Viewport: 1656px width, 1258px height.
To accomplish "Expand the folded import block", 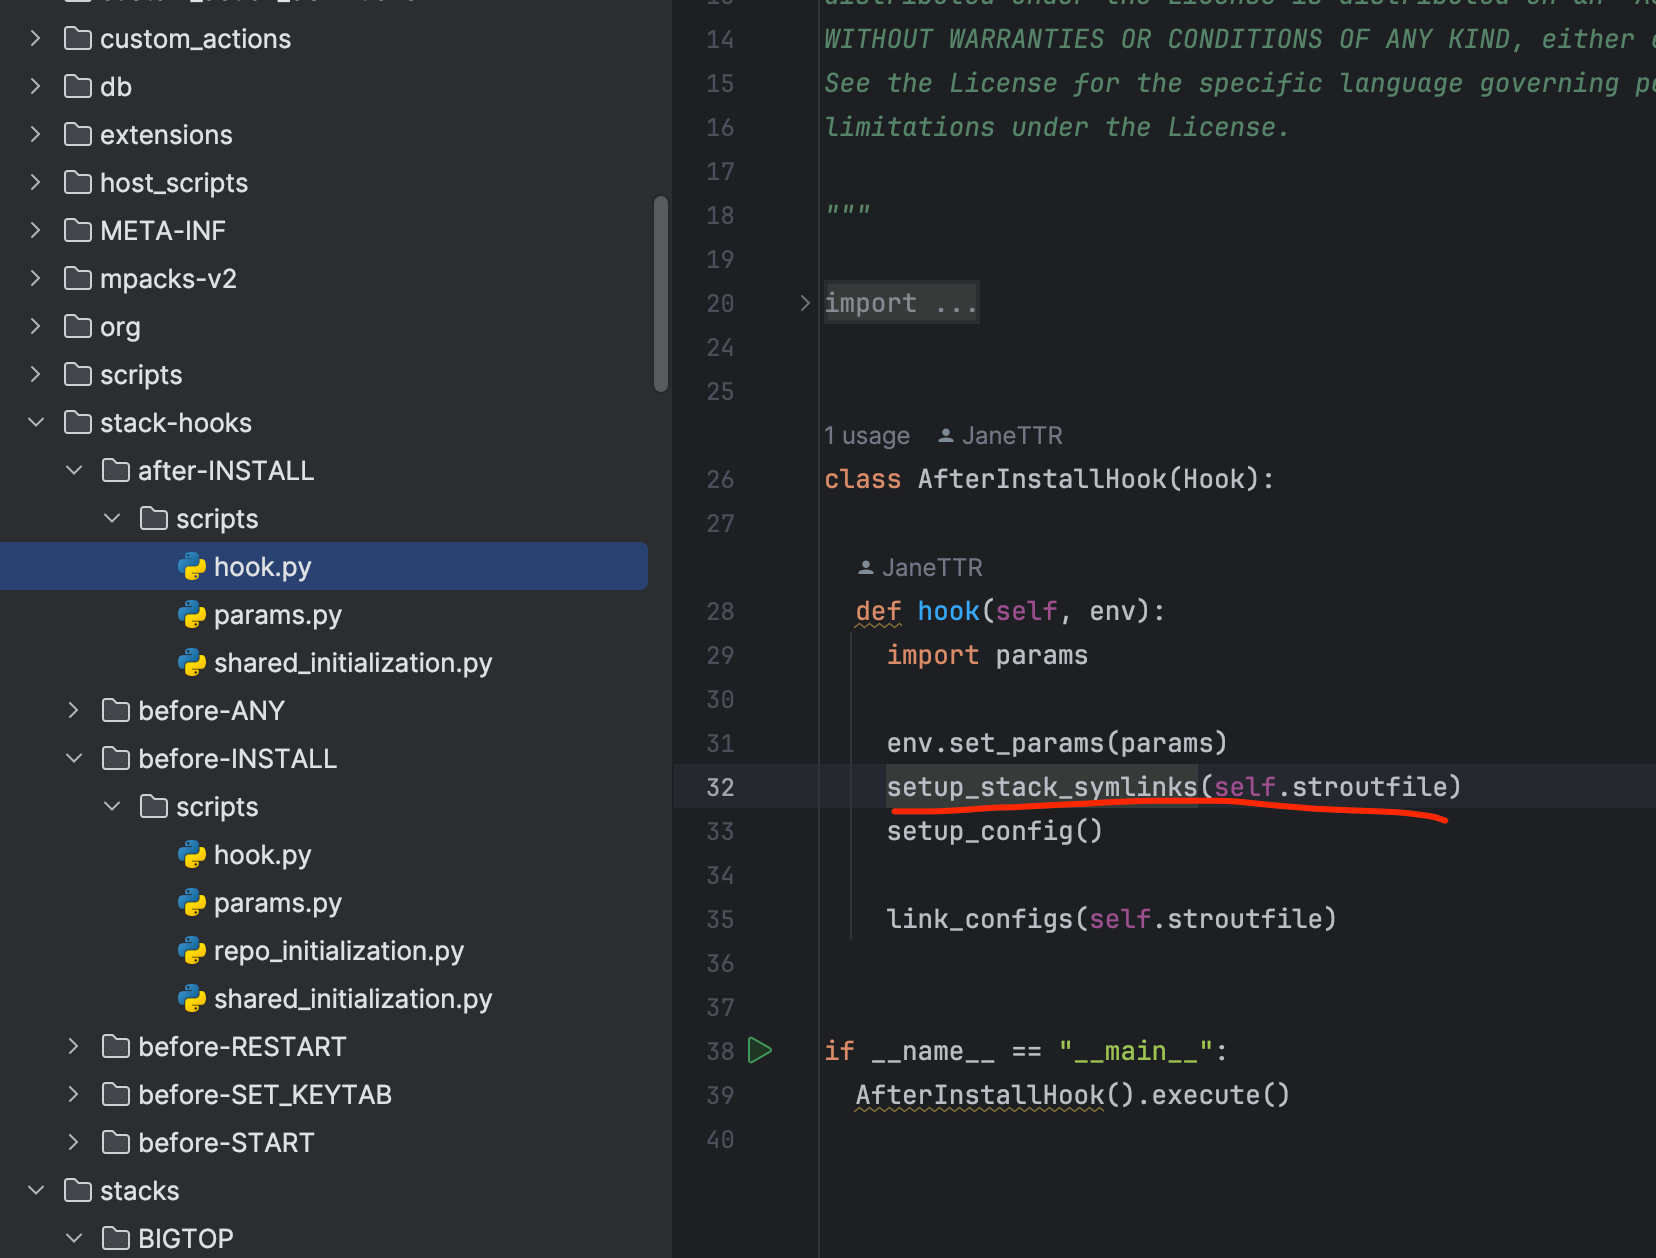I will (805, 303).
